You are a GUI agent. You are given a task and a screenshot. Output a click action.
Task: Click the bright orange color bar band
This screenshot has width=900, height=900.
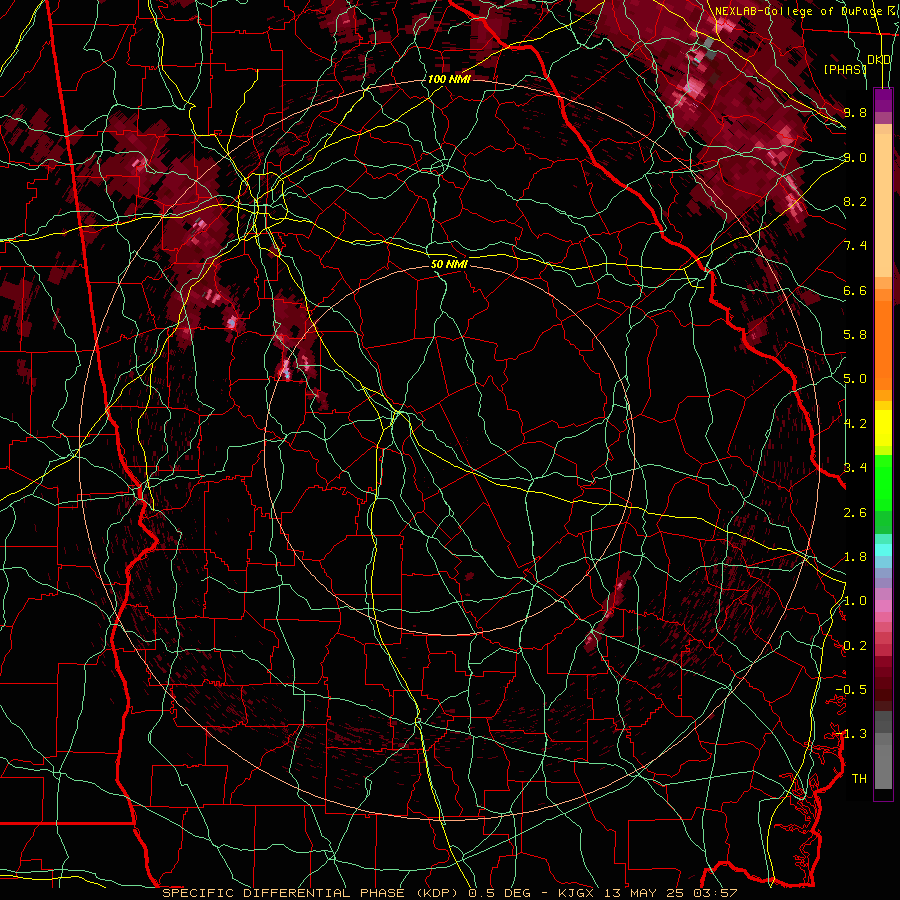pyautogui.click(x=883, y=345)
